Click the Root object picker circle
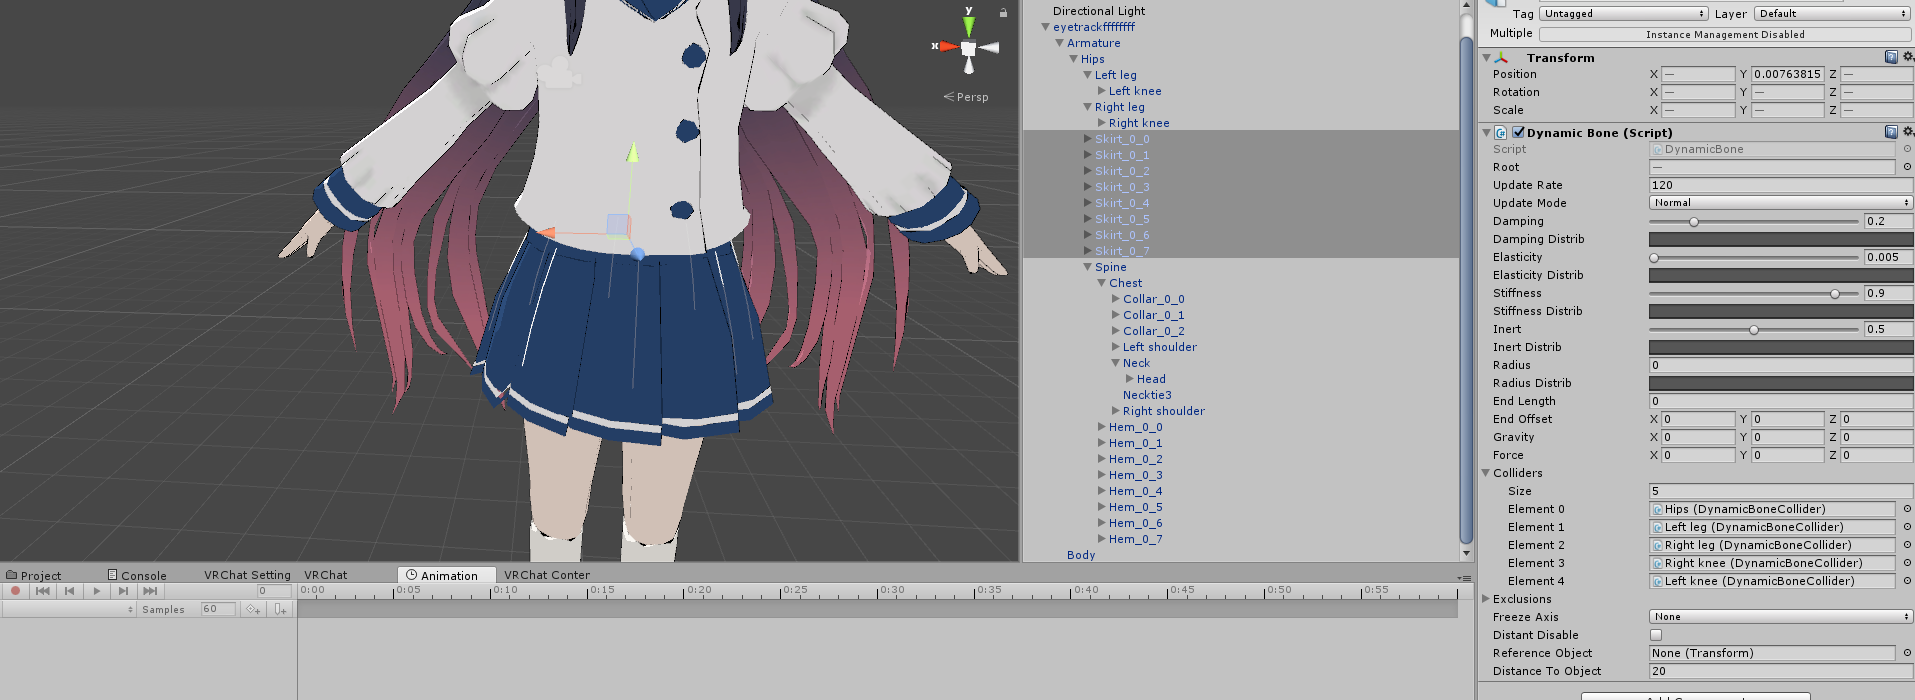This screenshot has width=1915, height=700. click(1907, 167)
